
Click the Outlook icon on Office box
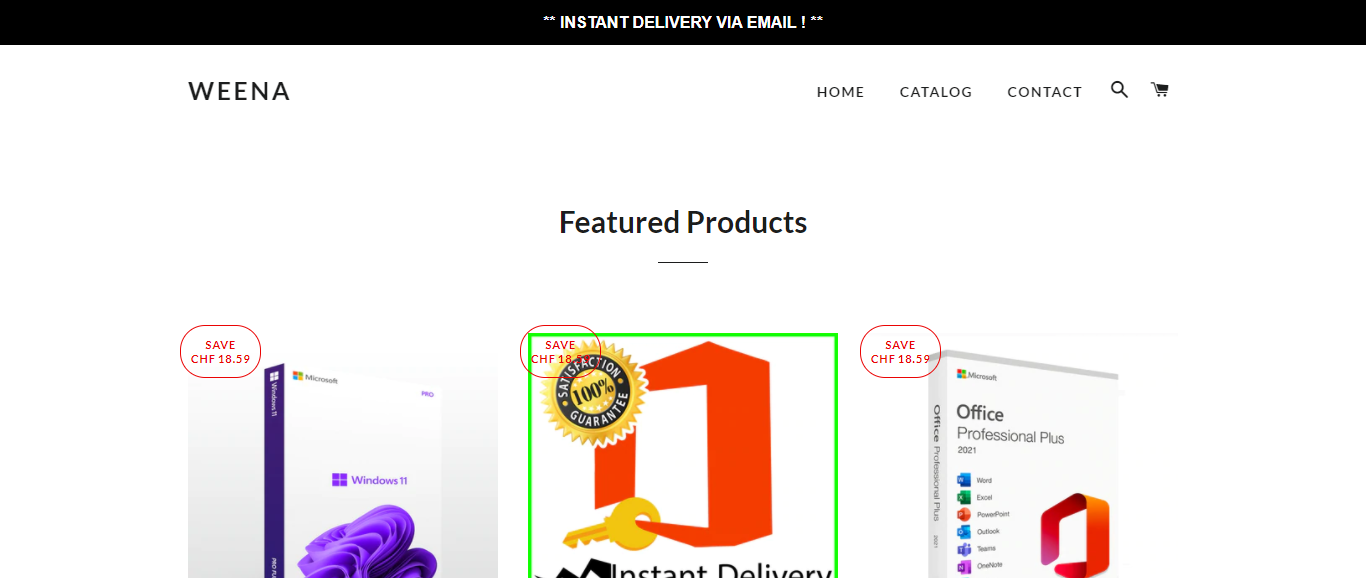pos(964,532)
